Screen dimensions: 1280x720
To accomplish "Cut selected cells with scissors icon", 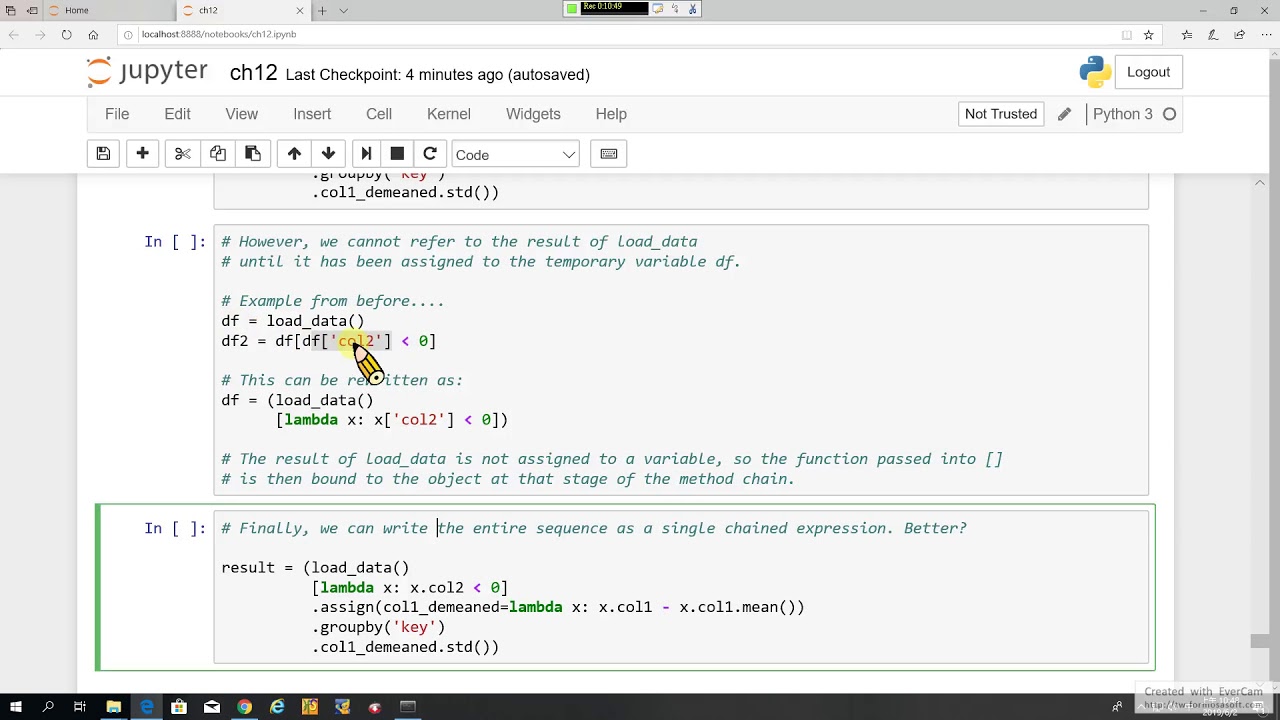I will pyautogui.click(x=182, y=154).
